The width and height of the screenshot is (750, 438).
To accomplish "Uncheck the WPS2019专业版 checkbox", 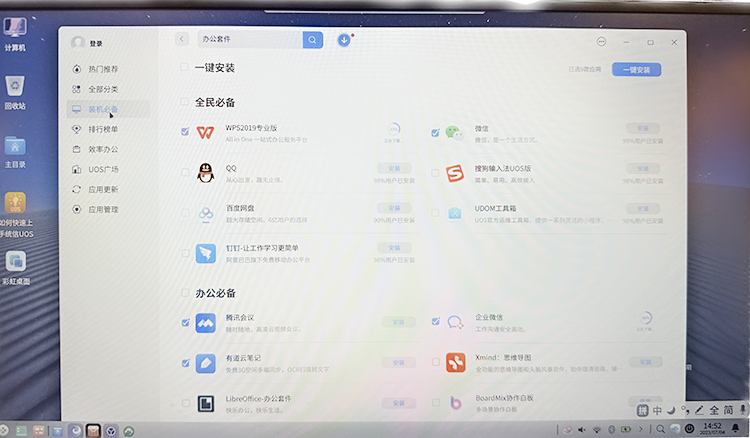I will [185, 131].
